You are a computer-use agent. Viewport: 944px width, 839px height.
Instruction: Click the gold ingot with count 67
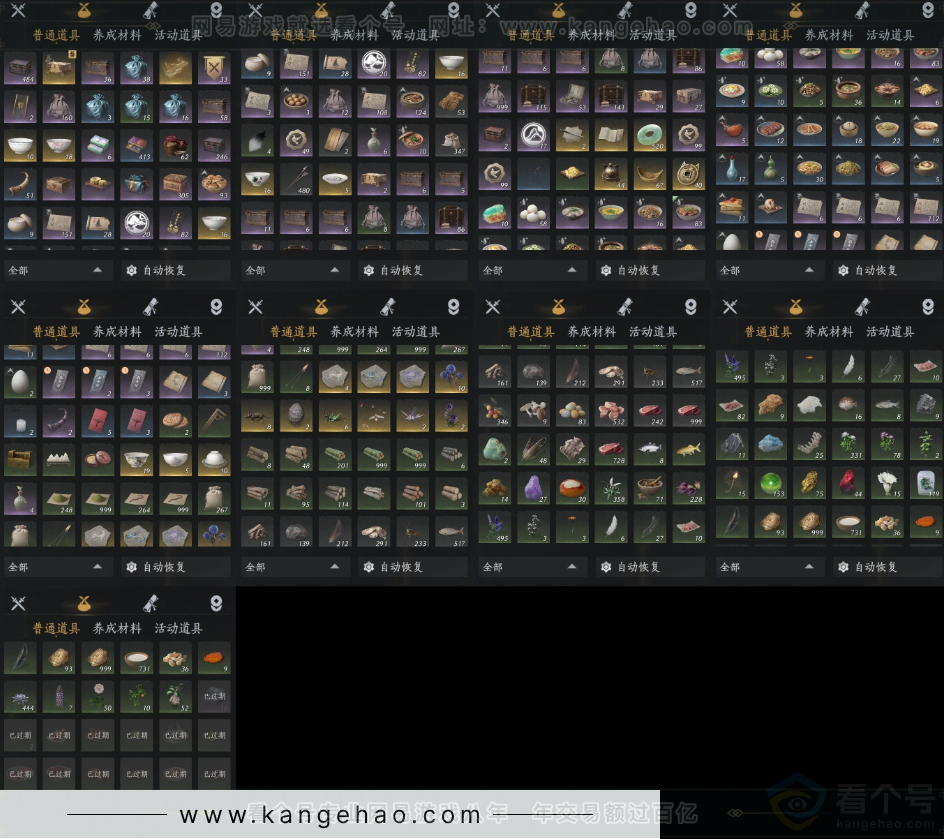650,175
